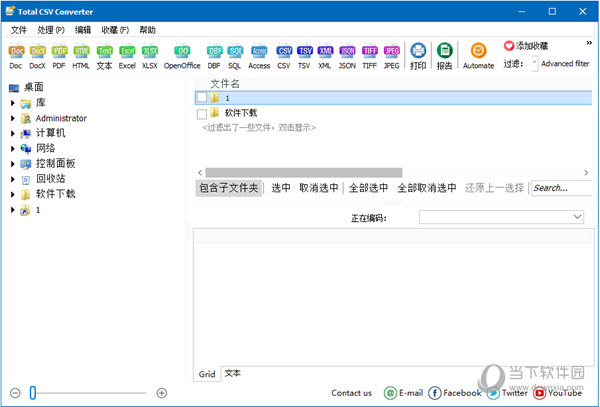
Task: Expand the tree node named 1
Action: (13, 210)
